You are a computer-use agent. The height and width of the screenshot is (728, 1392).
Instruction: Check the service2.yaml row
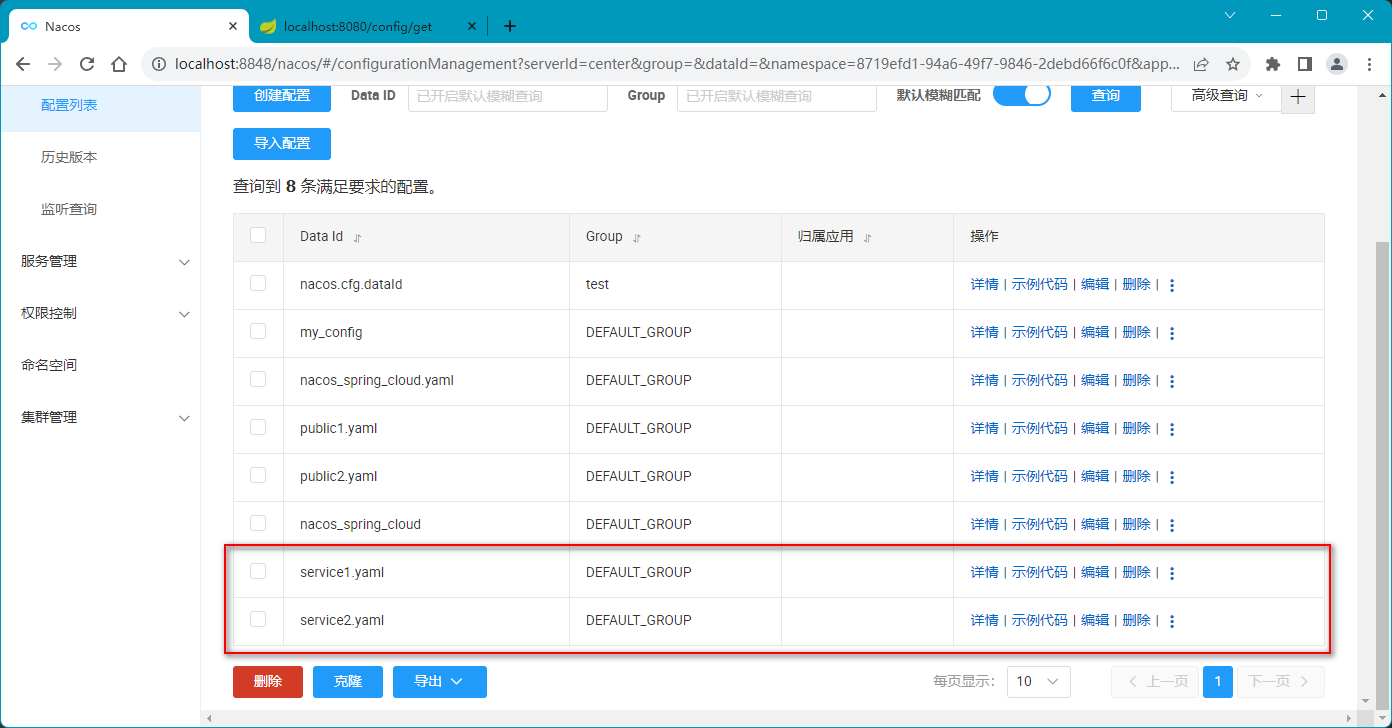258,619
